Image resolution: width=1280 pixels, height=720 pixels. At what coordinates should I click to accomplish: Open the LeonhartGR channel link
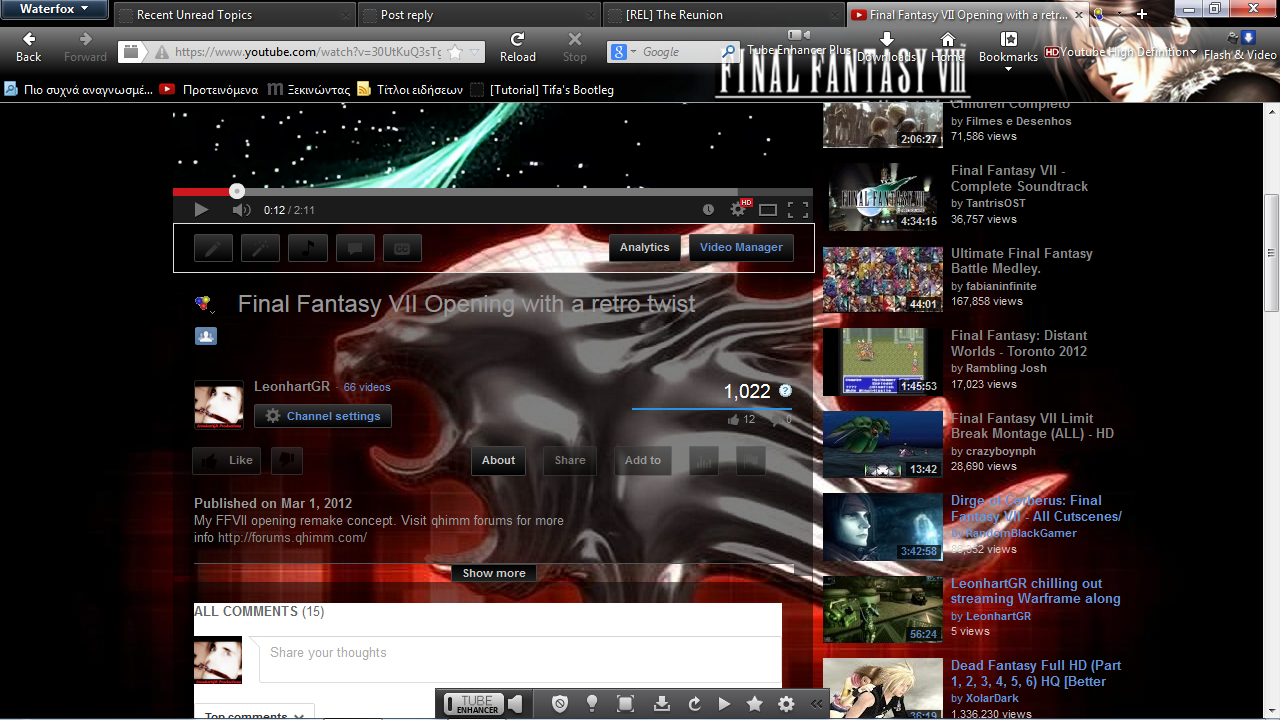[x=292, y=387]
